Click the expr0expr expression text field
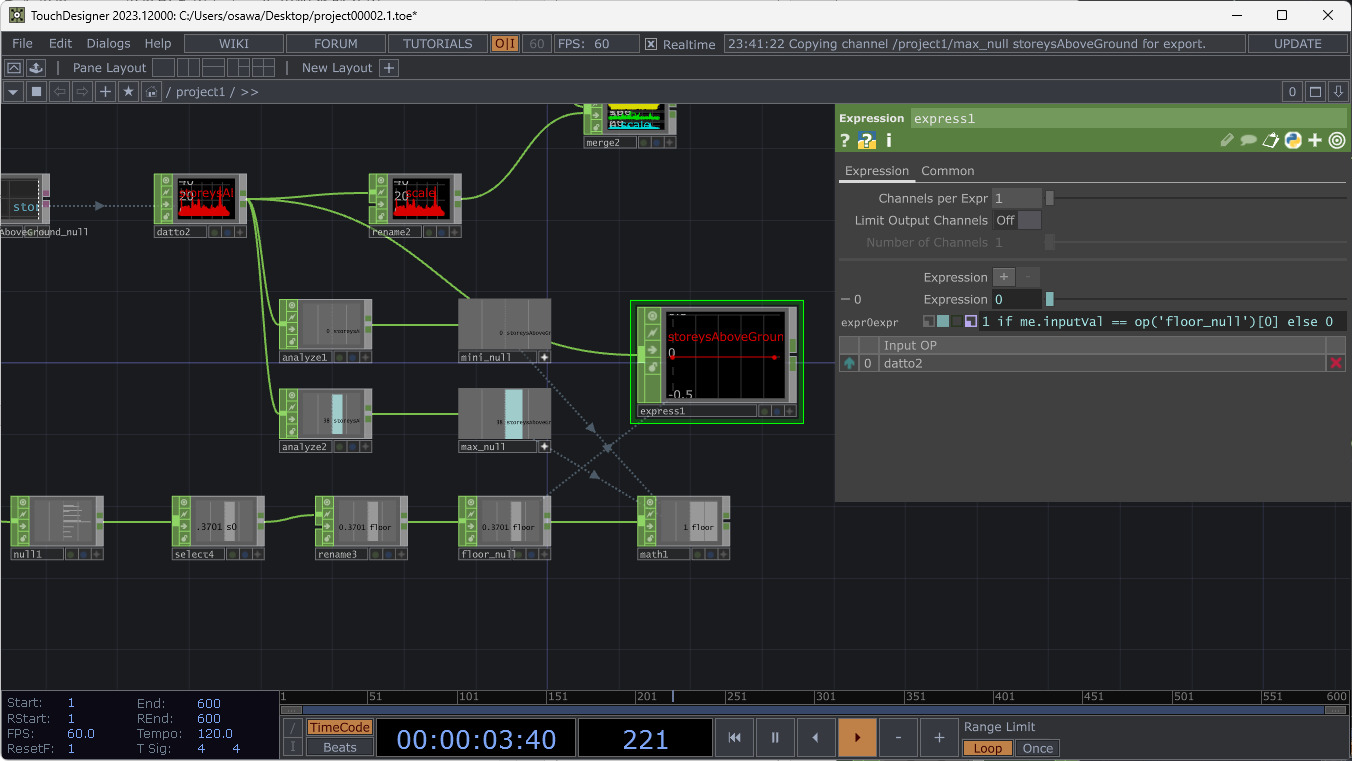 [1163, 322]
